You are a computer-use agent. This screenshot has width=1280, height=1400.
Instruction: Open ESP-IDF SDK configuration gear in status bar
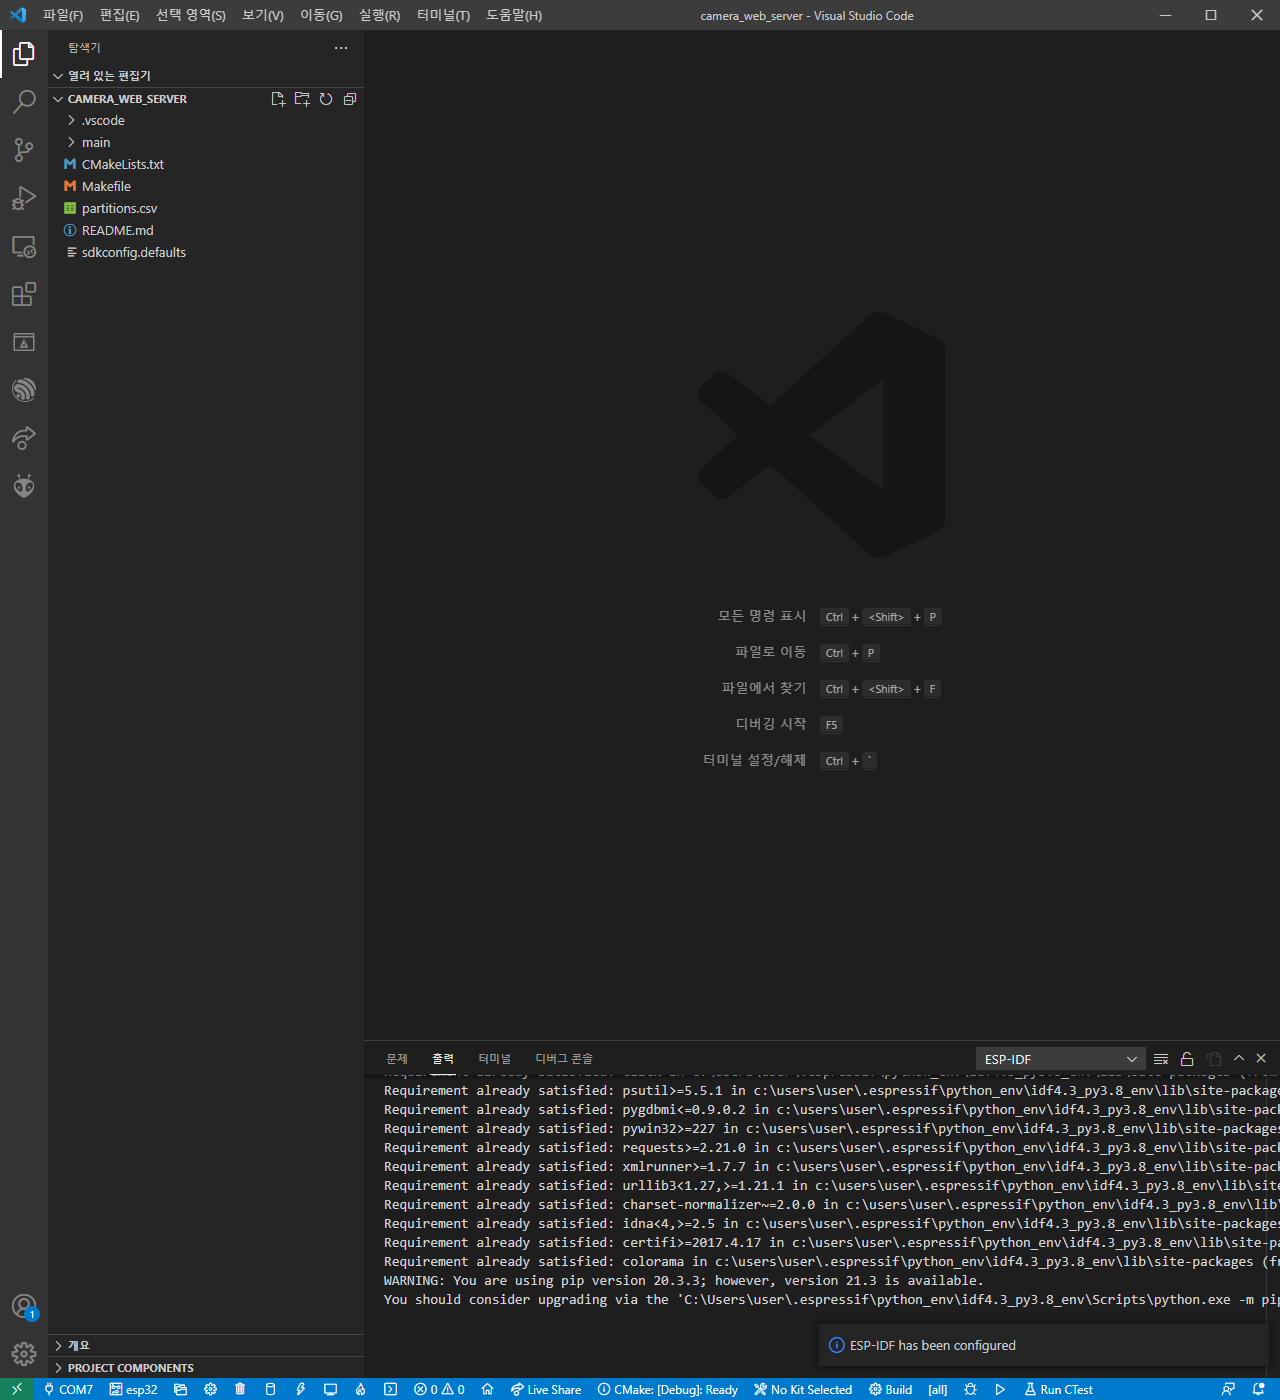[x=210, y=1389]
